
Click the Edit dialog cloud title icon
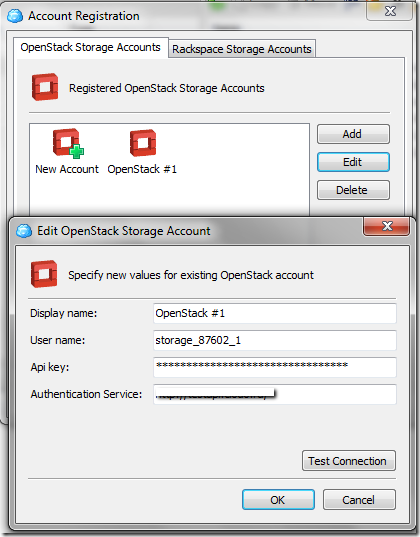[x=24, y=231]
